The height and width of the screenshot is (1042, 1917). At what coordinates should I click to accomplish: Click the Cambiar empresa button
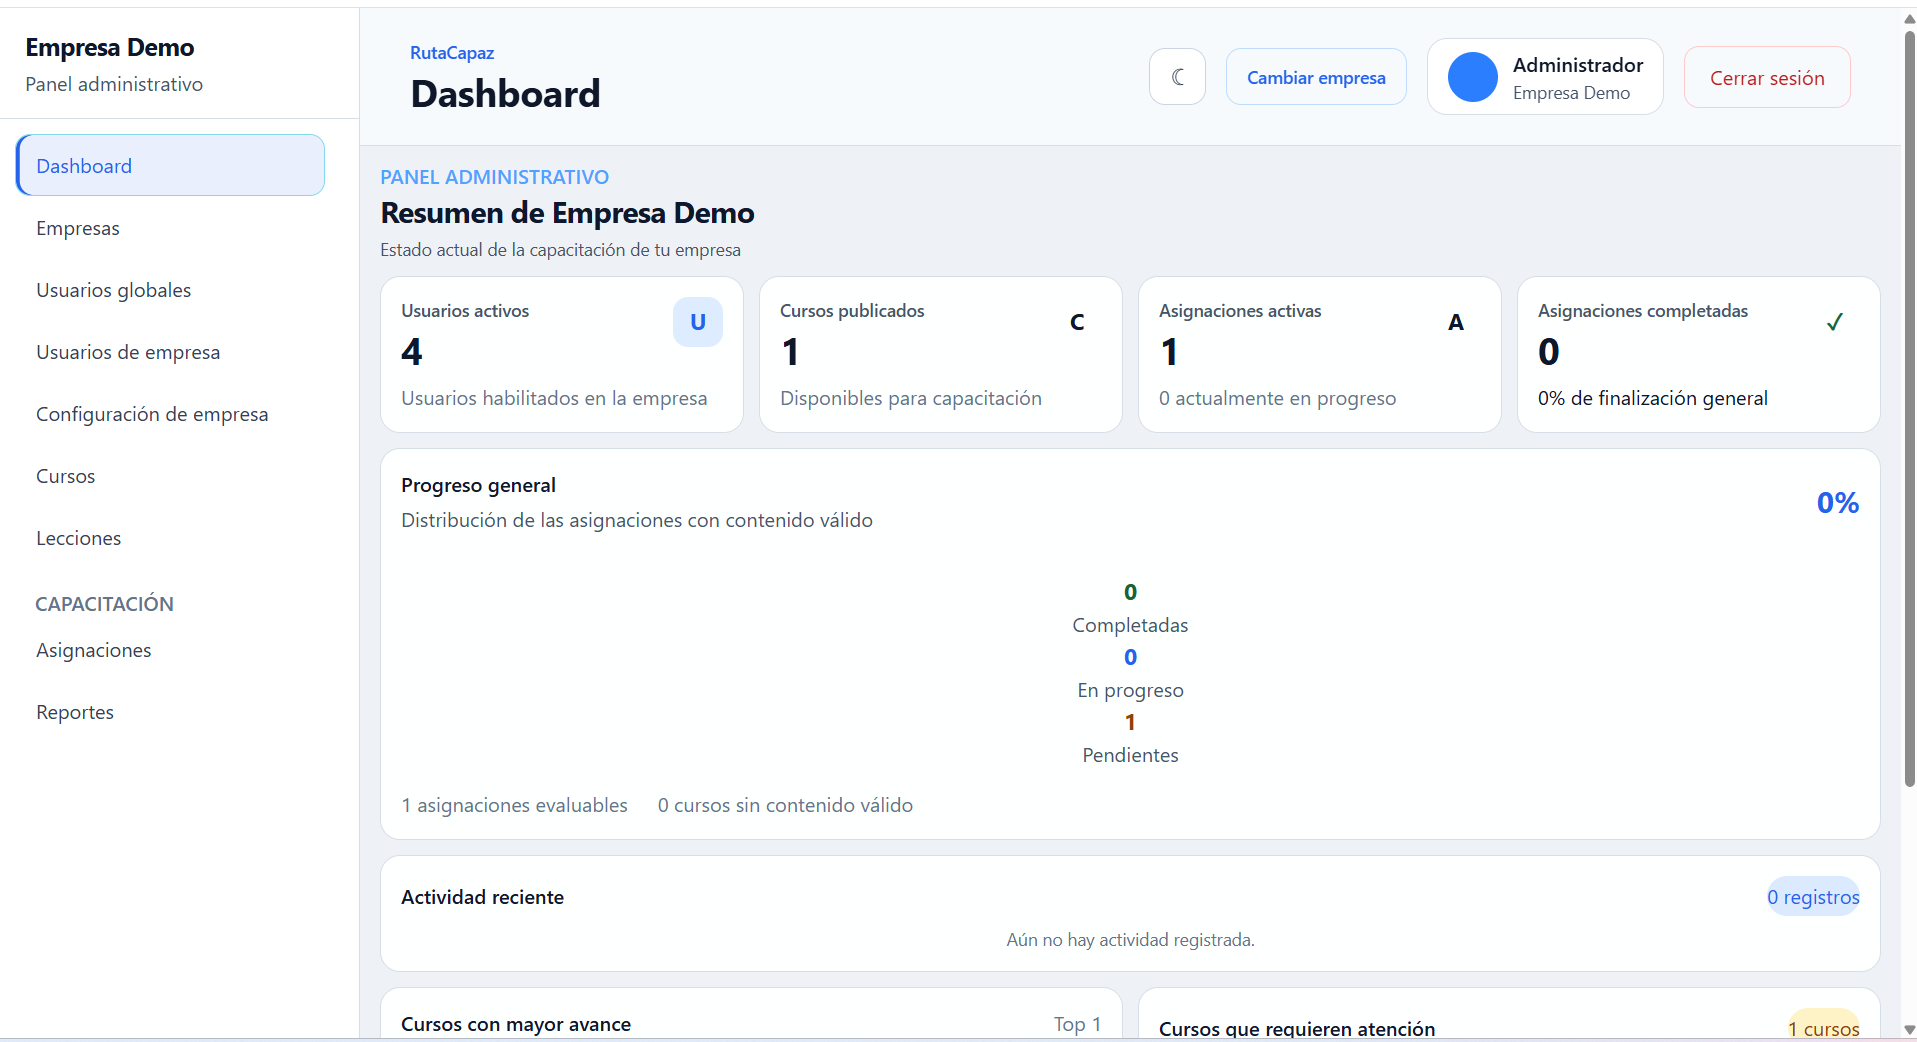pos(1316,77)
